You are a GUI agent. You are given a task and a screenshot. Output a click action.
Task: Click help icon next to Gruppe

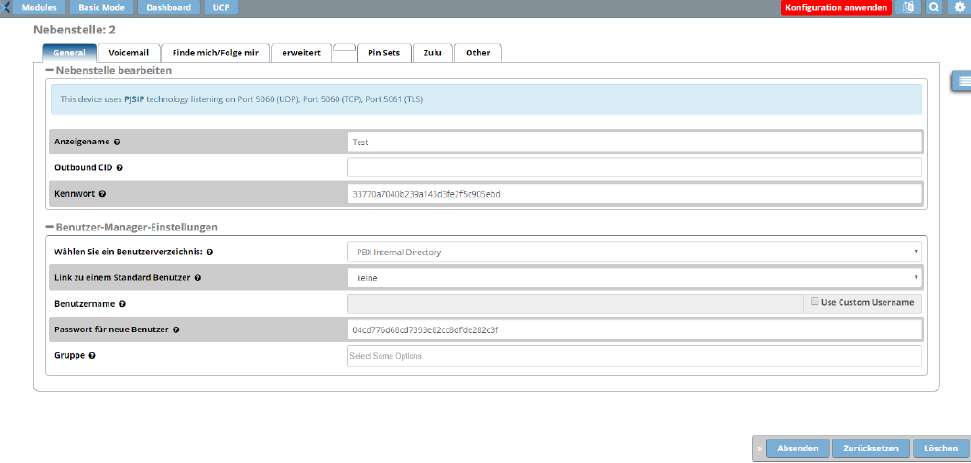pos(92,355)
